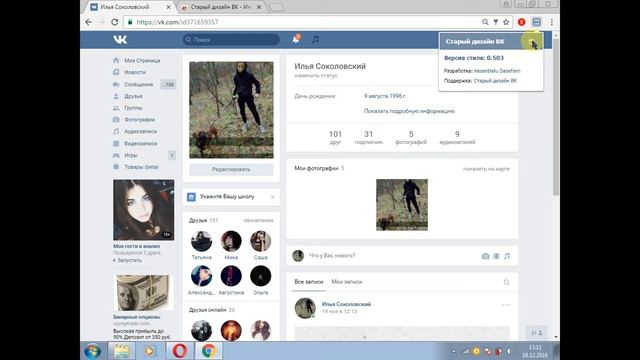Go to Группы in the sidebar
This screenshot has width=640, height=360.
tap(133, 108)
